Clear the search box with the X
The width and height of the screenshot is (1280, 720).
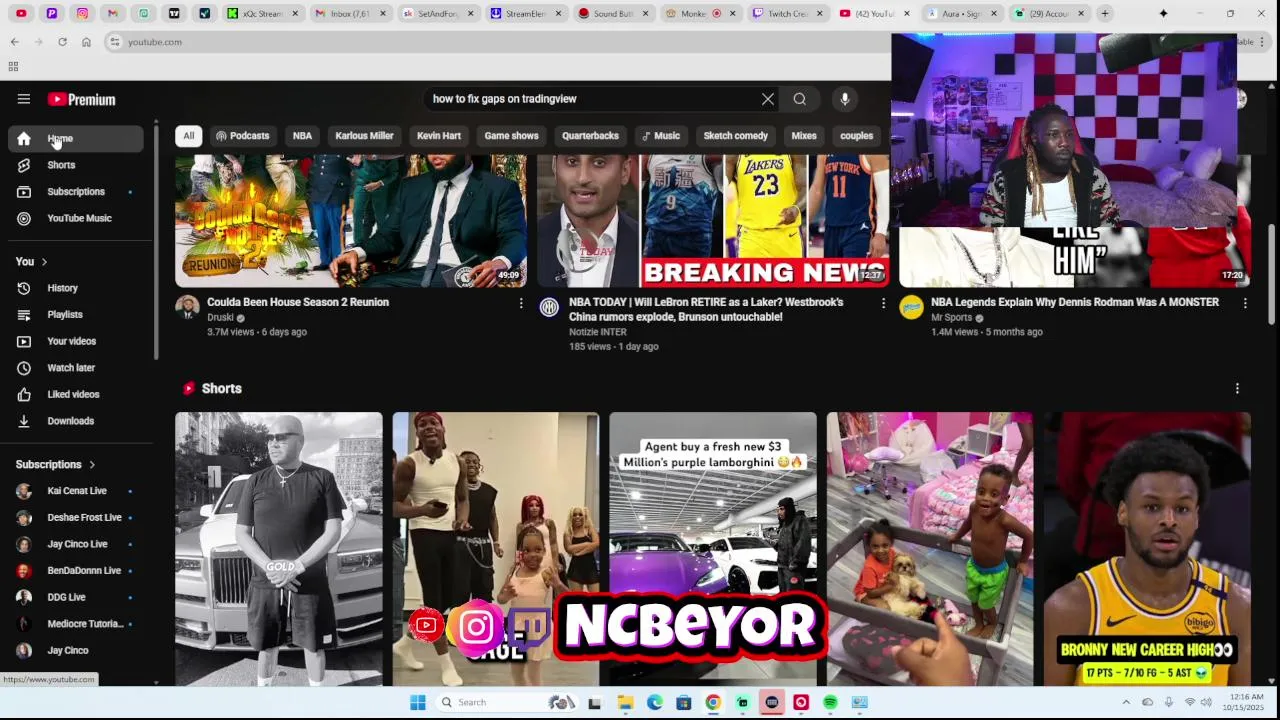pos(768,99)
